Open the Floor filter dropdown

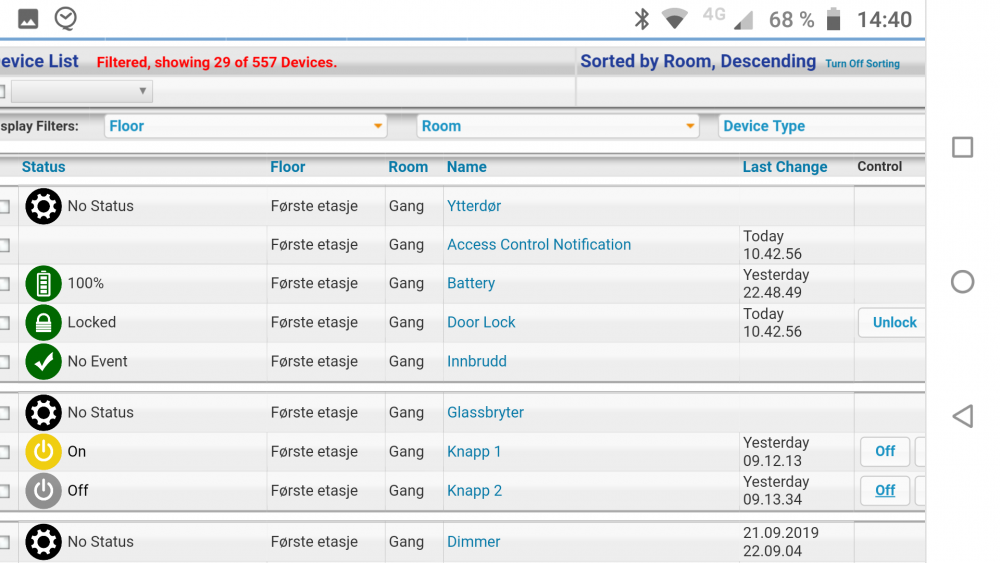[245, 126]
